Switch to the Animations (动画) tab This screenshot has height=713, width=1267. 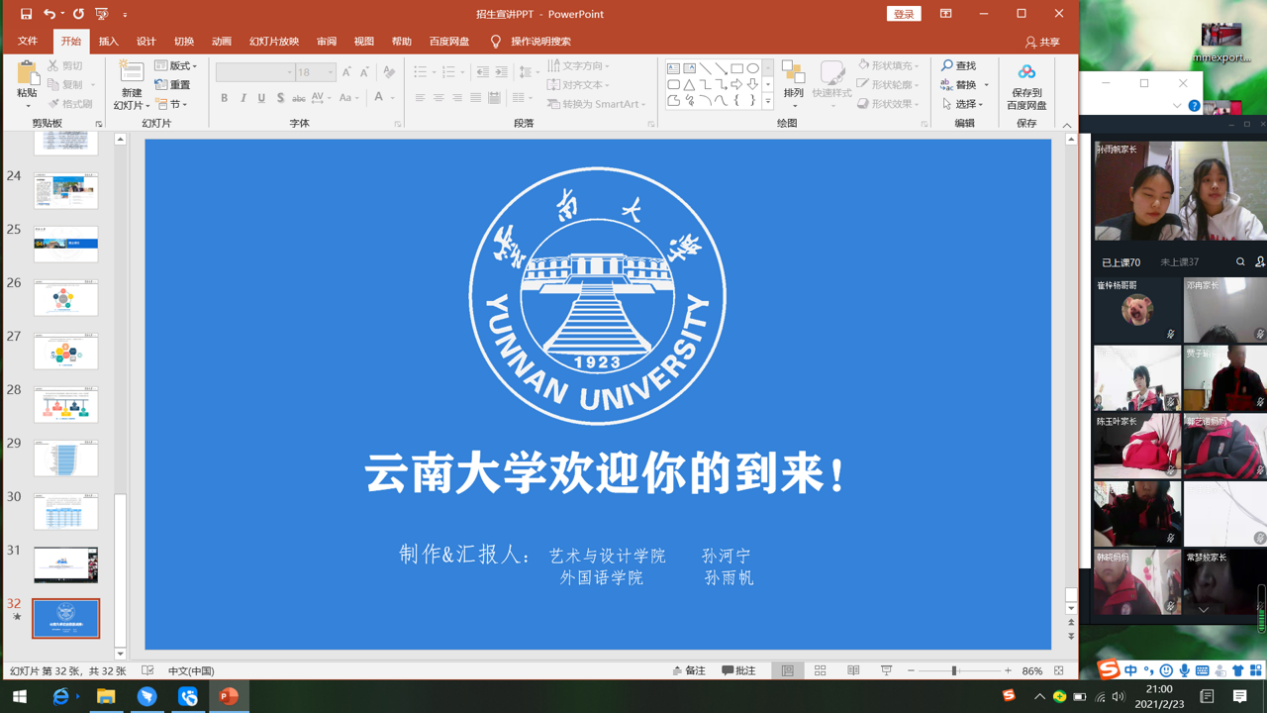[222, 42]
